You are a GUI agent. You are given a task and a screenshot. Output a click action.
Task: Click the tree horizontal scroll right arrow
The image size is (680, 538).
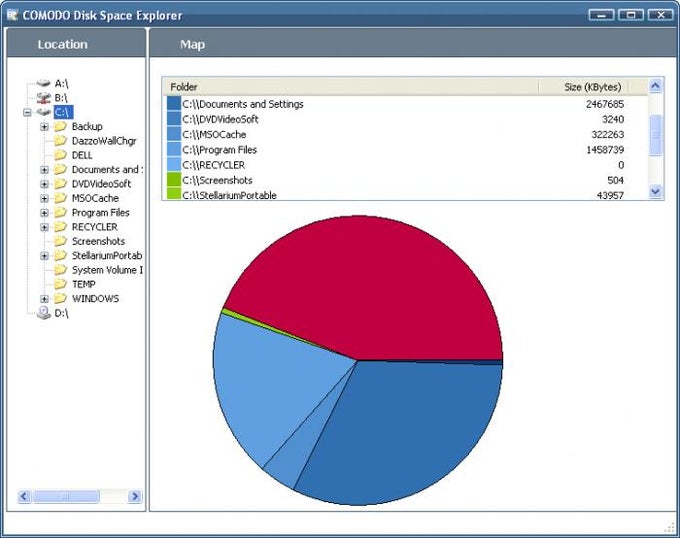135,496
